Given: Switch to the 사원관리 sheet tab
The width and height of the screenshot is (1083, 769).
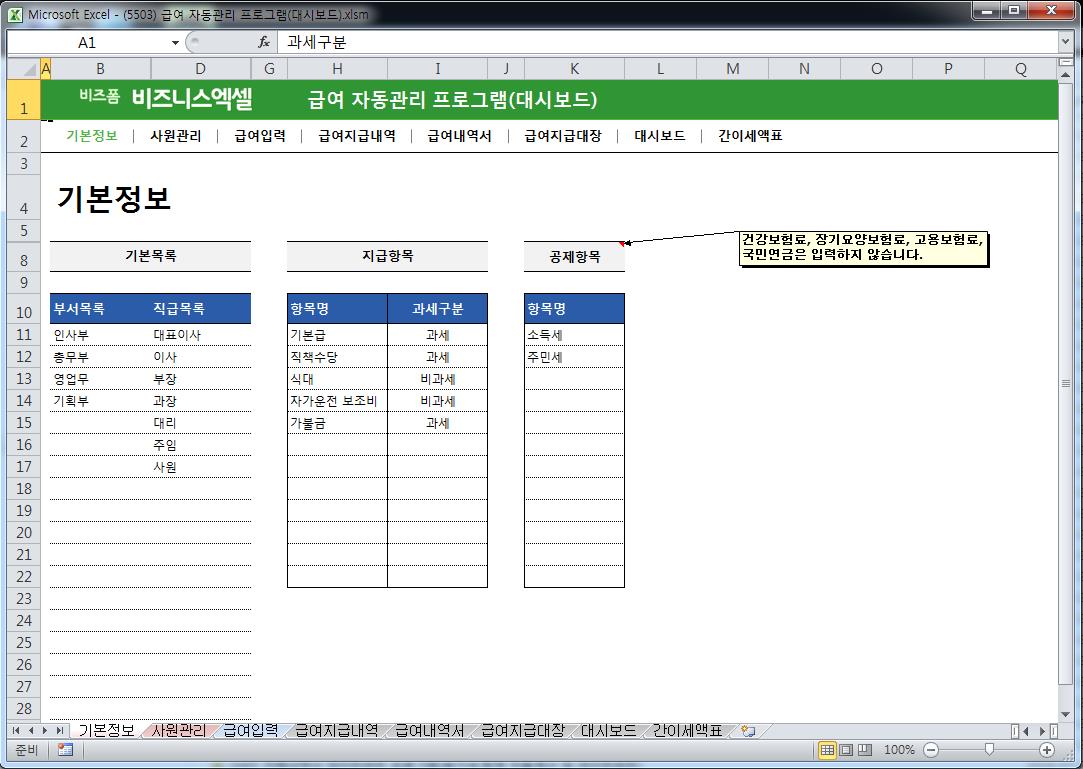Looking at the screenshot, I should pyautogui.click(x=178, y=730).
